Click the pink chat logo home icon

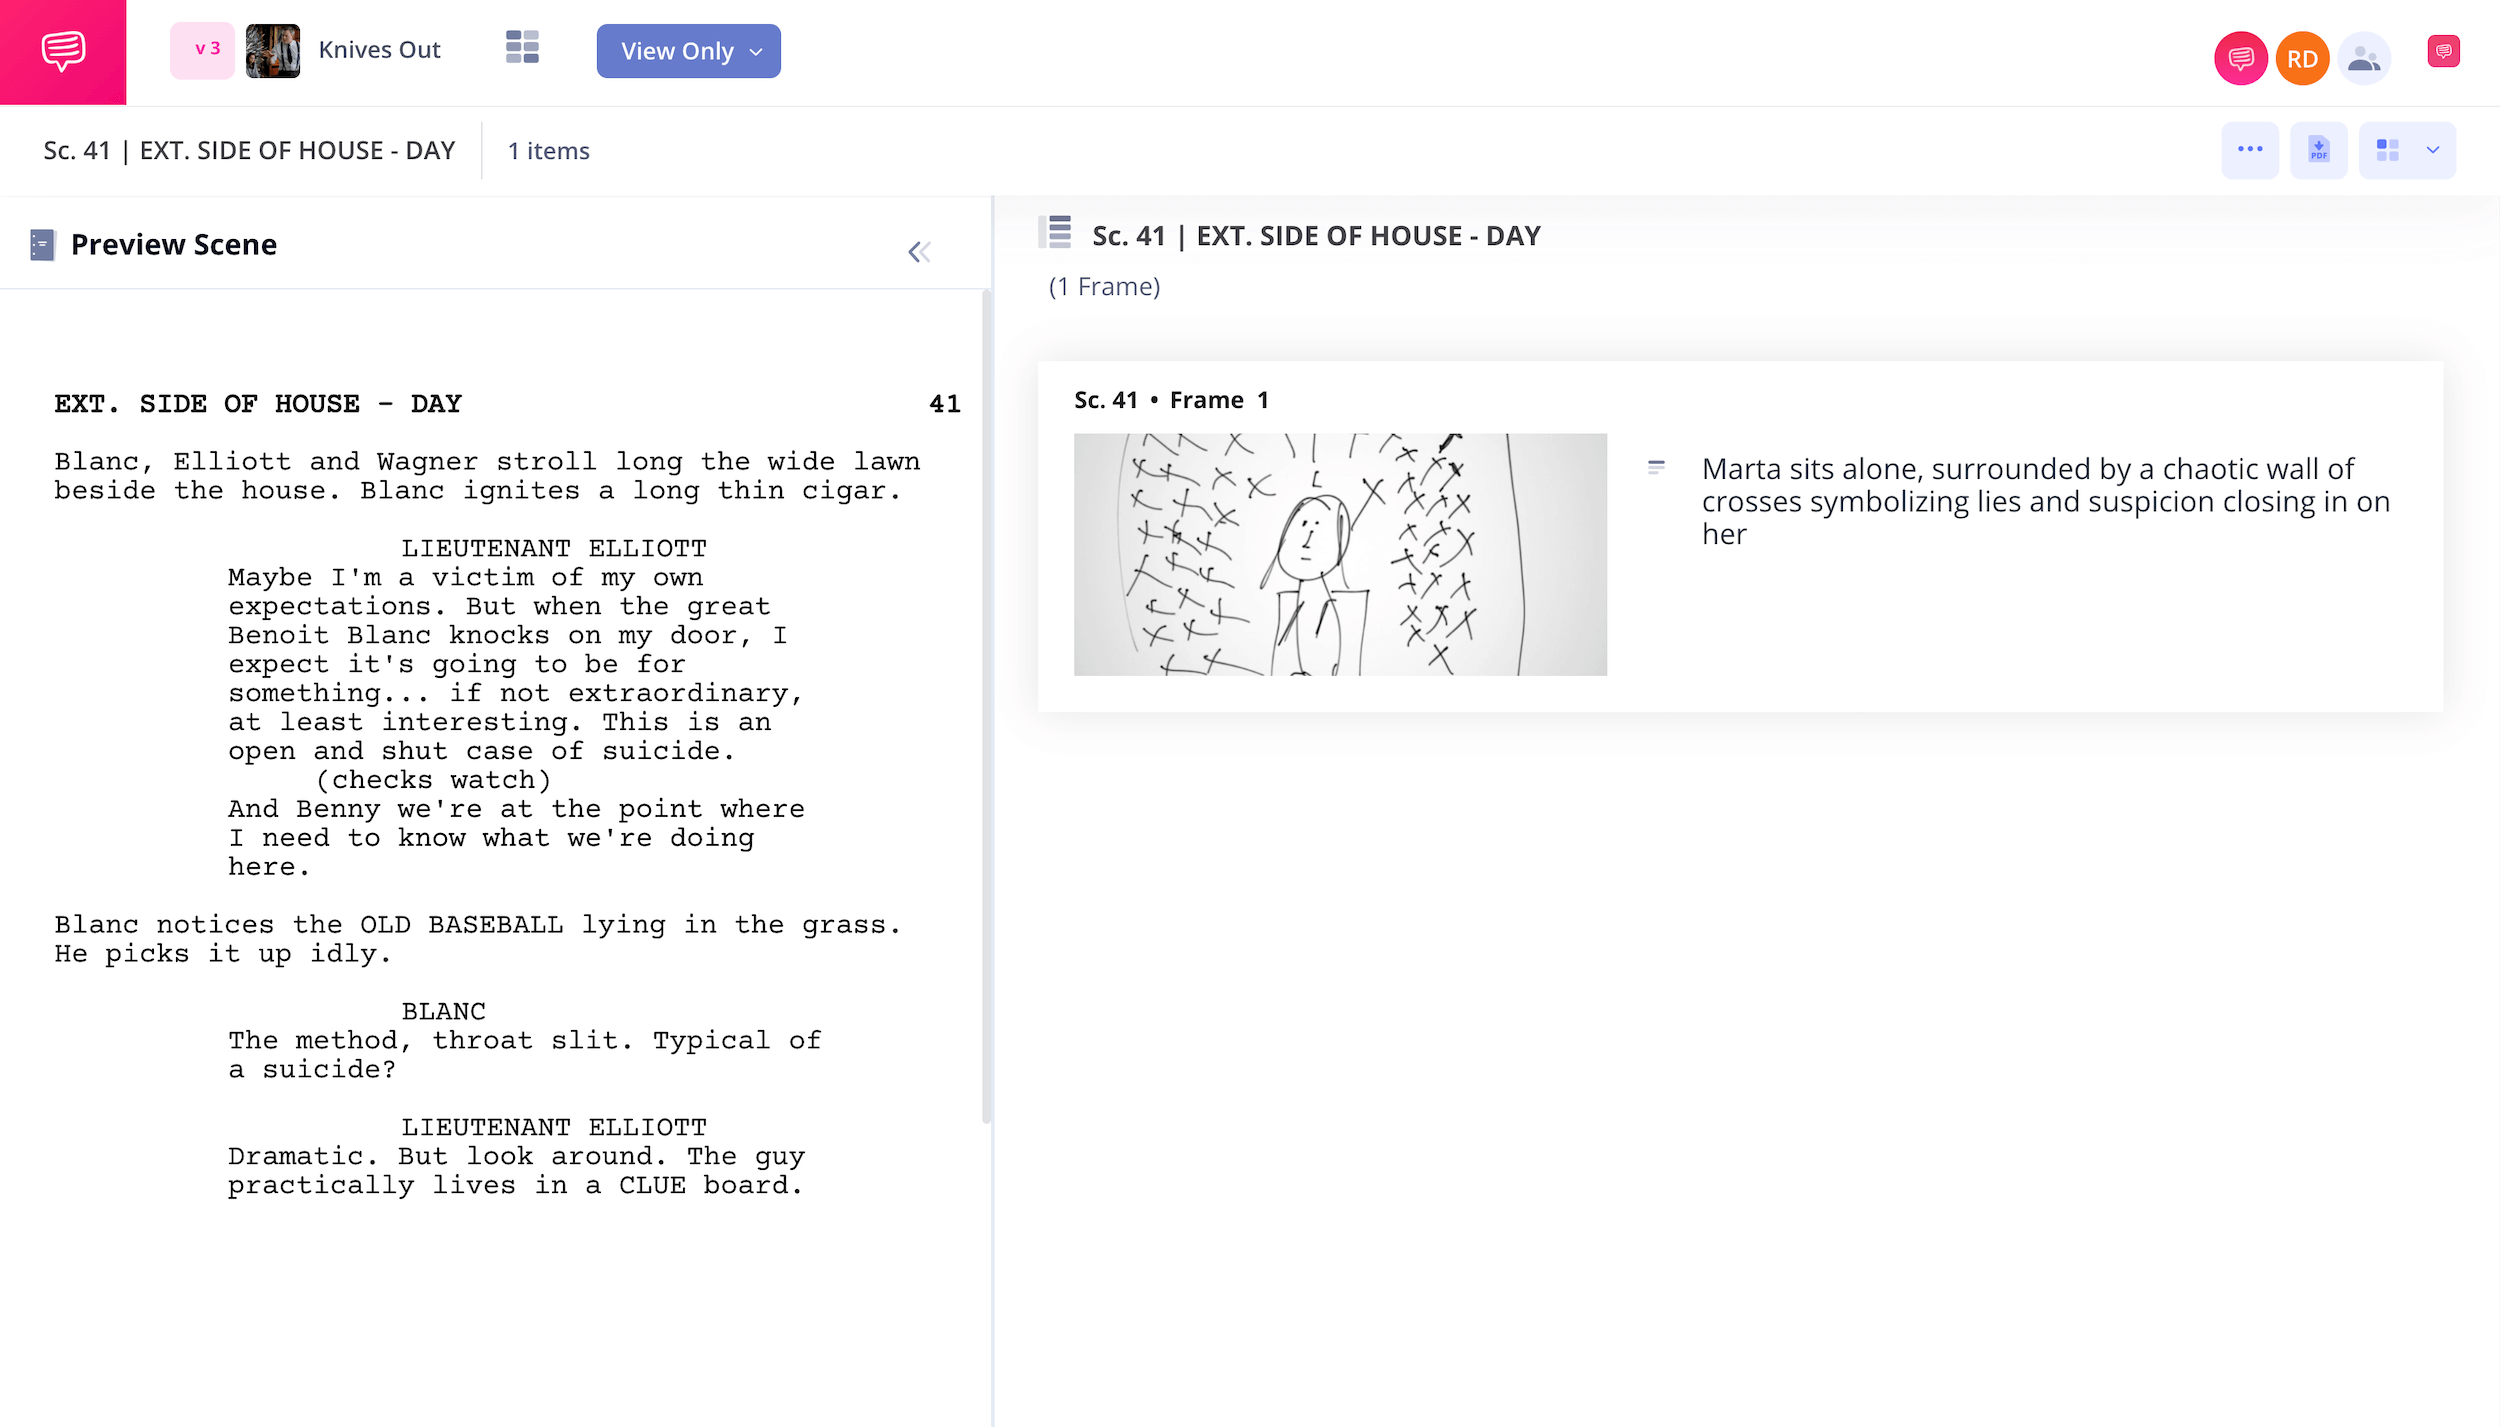[63, 51]
